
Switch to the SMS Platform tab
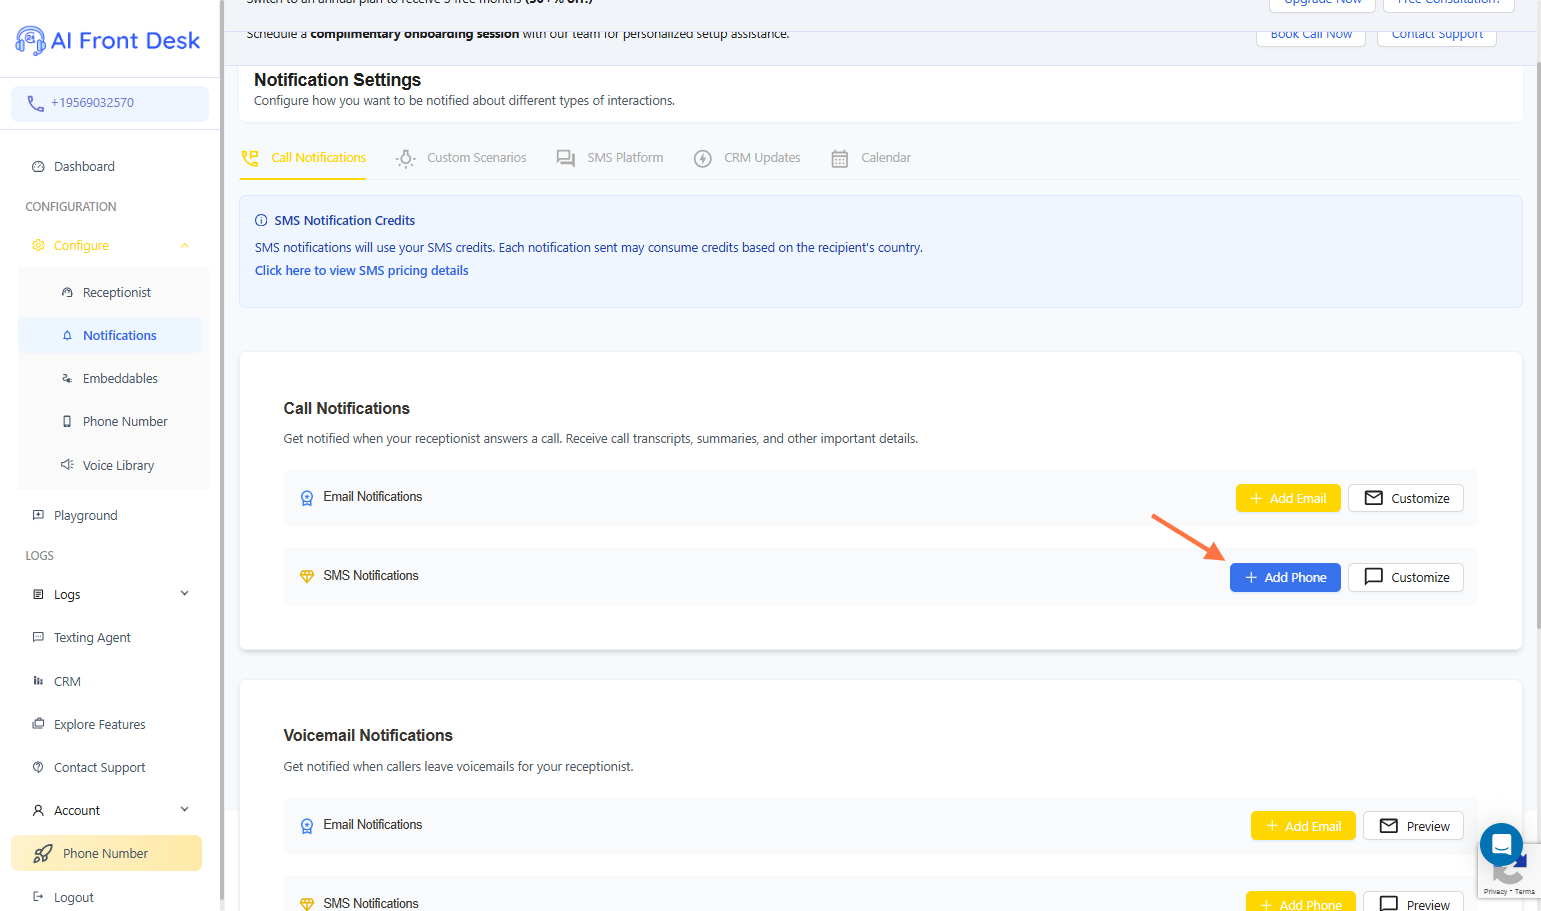(x=610, y=158)
